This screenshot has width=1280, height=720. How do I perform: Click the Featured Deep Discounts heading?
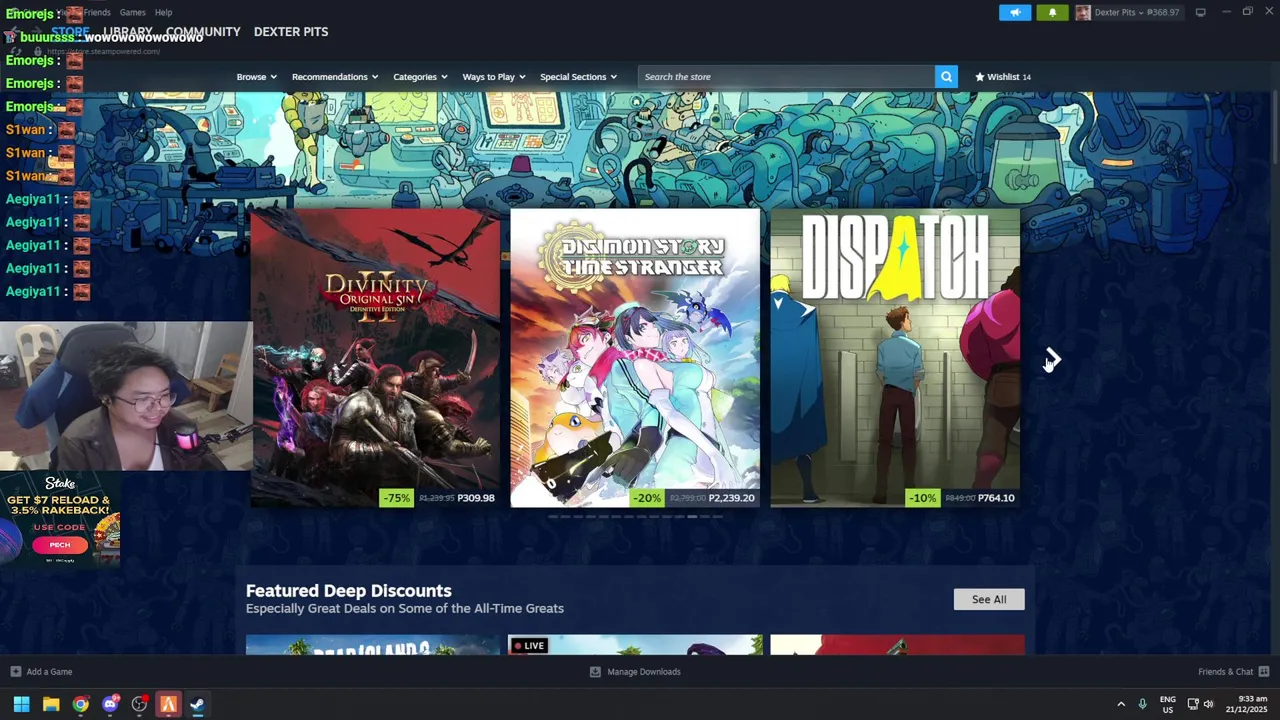point(348,591)
